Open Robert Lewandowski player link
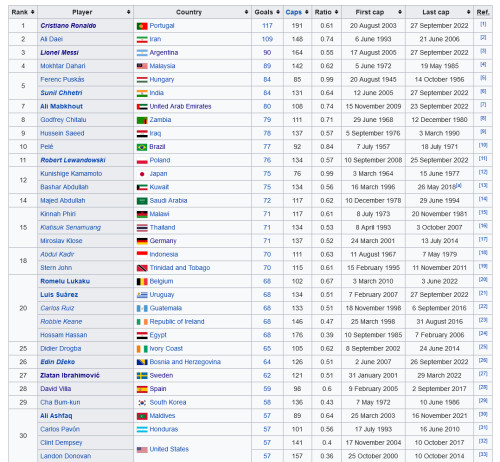Image resolution: width=500 pixels, height=462 pixels. [73, 160]
